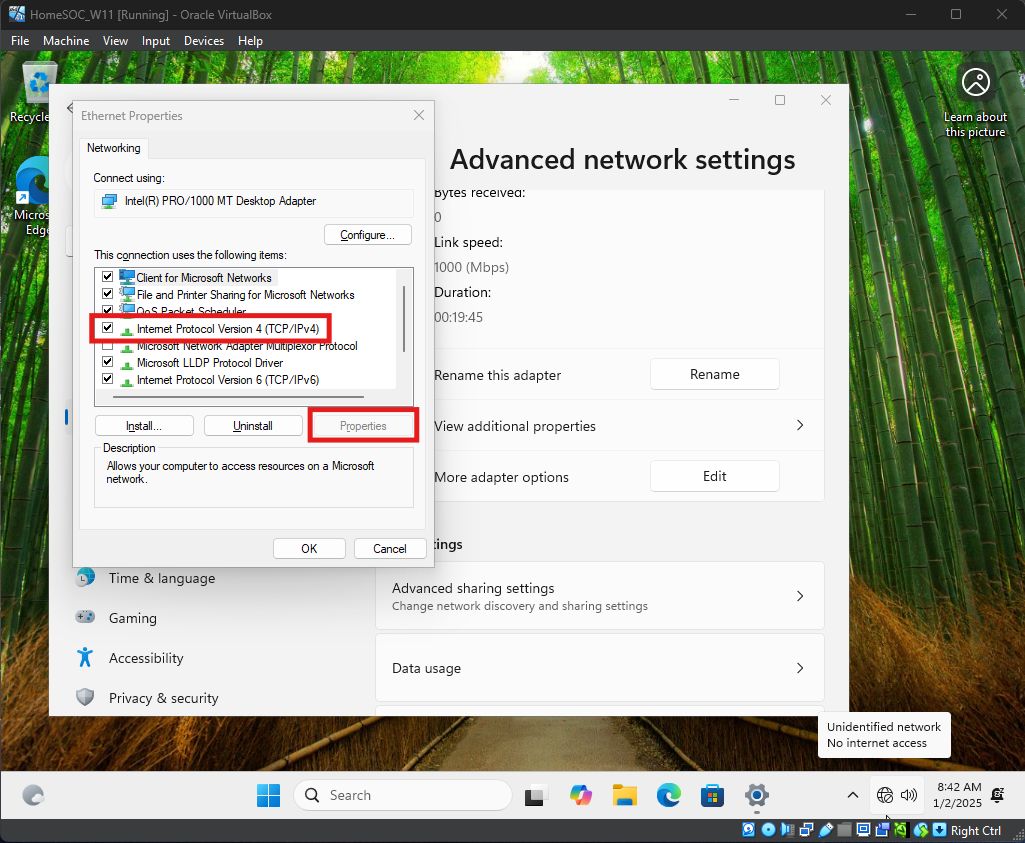
Task: Open File Explorer from the taskbar
Action: (625, 795)
